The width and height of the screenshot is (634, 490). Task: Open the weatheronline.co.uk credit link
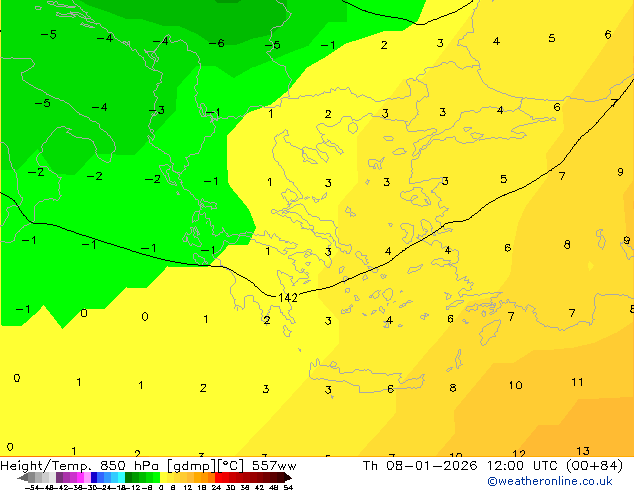point(550,481)
